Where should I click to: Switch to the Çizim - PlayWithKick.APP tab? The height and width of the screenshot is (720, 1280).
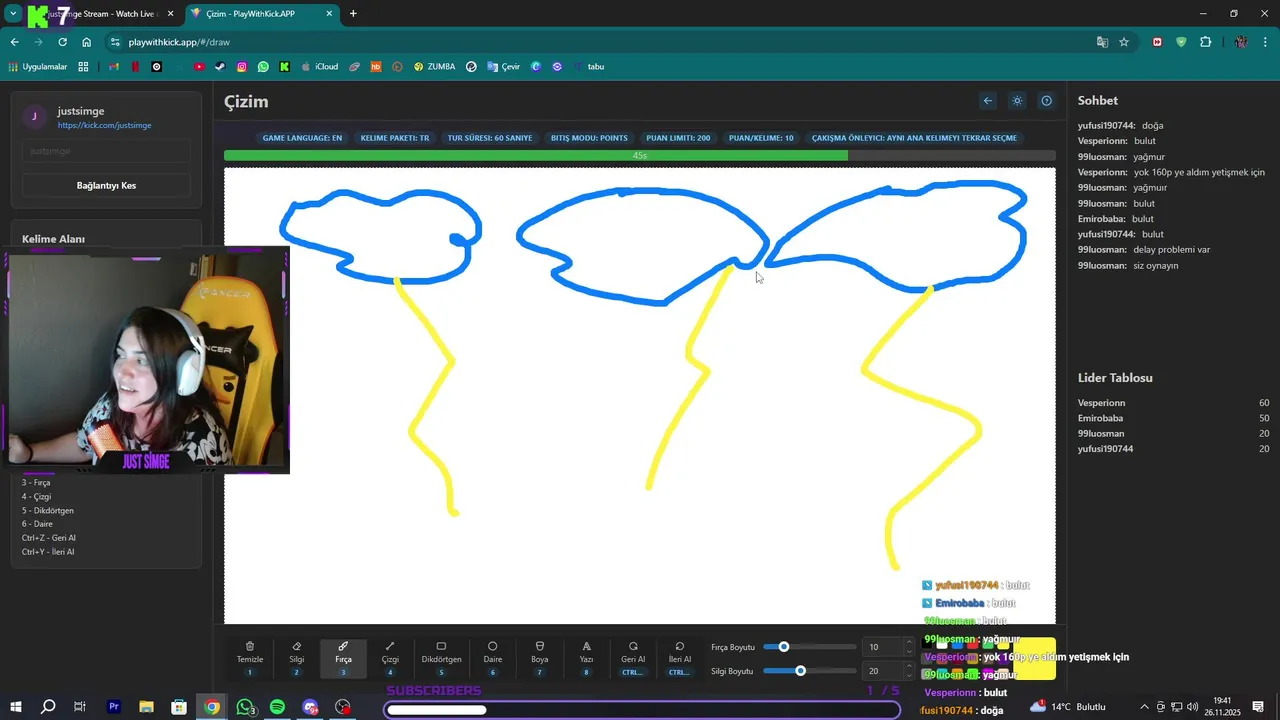(262, 14)
